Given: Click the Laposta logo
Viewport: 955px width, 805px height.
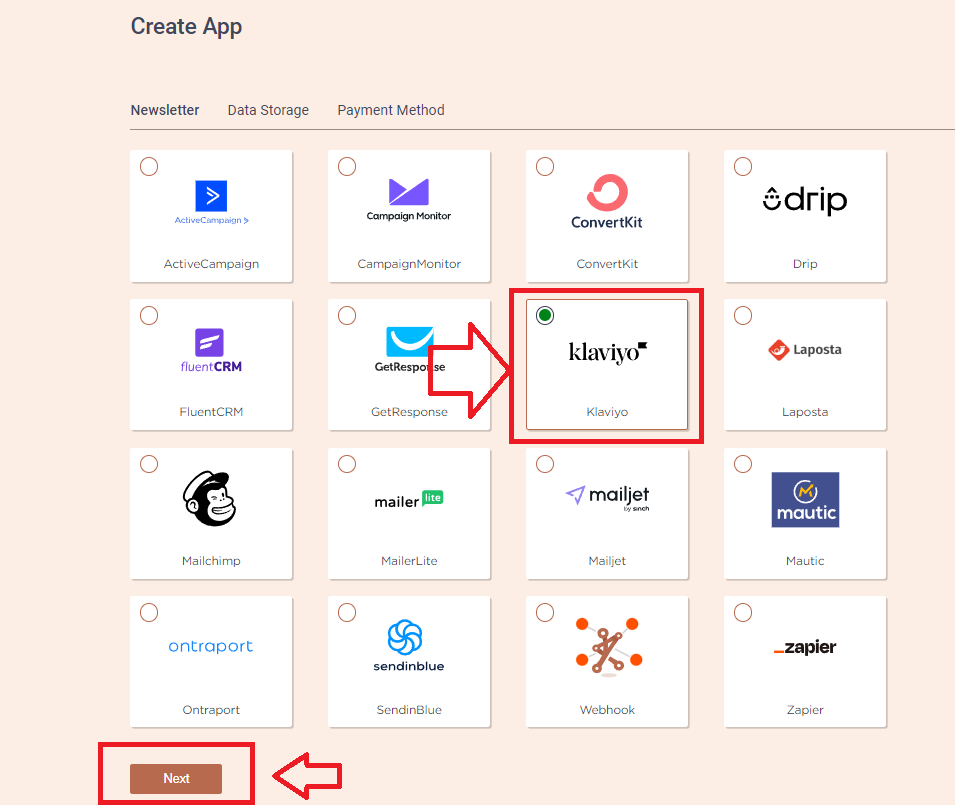Looking at the screenshot, I should (x=805, y=350).
